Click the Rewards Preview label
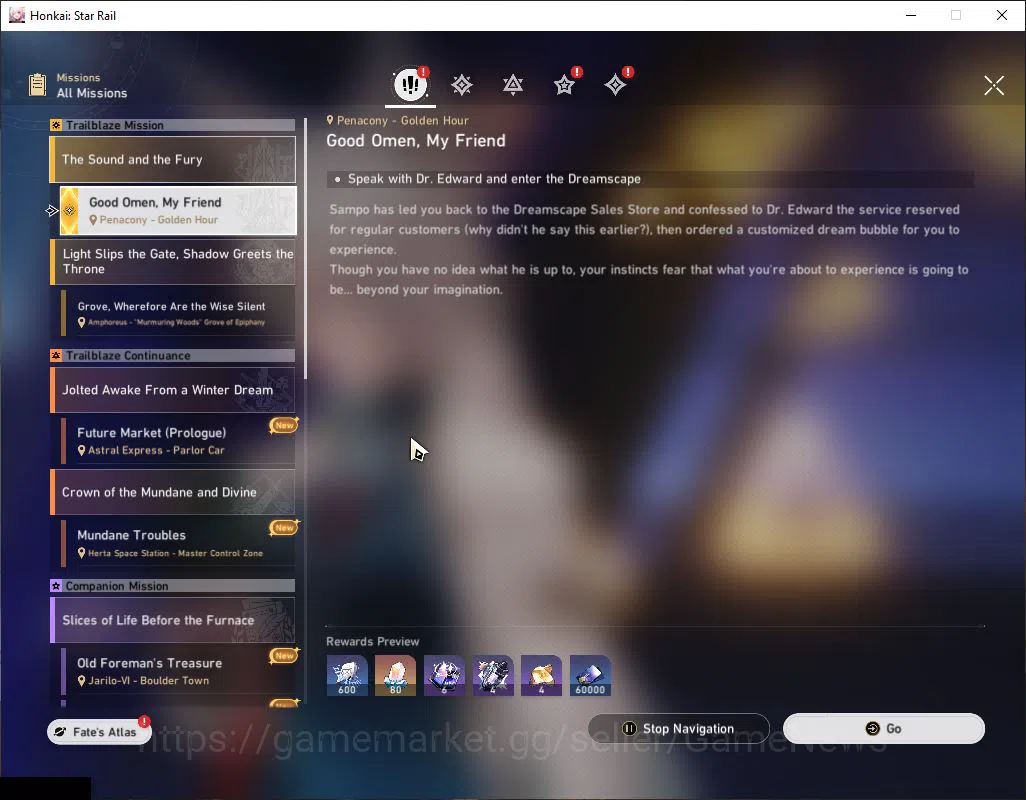The height and width of the screenshot is (800, 1026). [372, 642]
